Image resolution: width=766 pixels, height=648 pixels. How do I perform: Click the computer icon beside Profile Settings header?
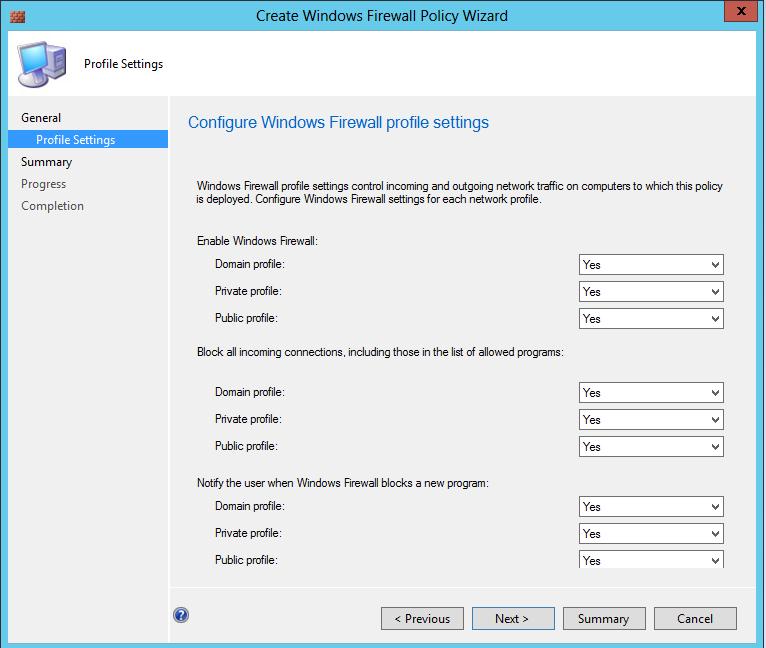click(x=42, y=65)
